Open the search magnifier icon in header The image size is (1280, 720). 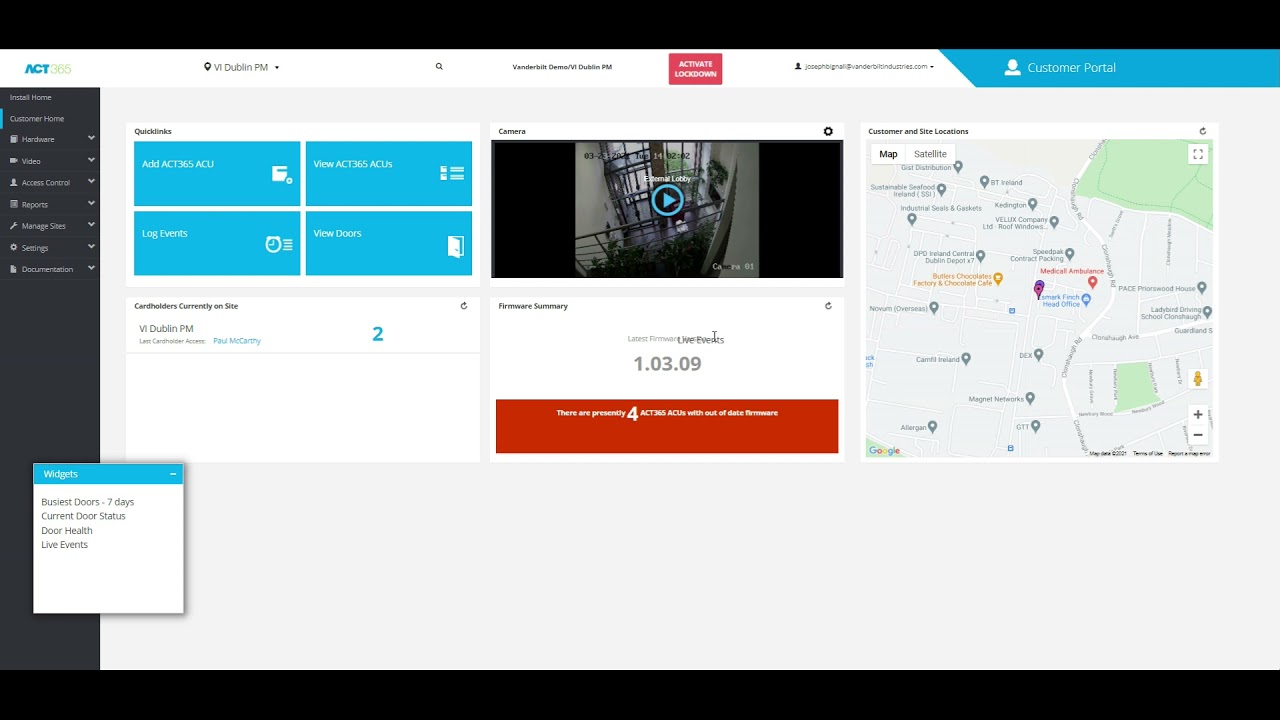[439, 67]
